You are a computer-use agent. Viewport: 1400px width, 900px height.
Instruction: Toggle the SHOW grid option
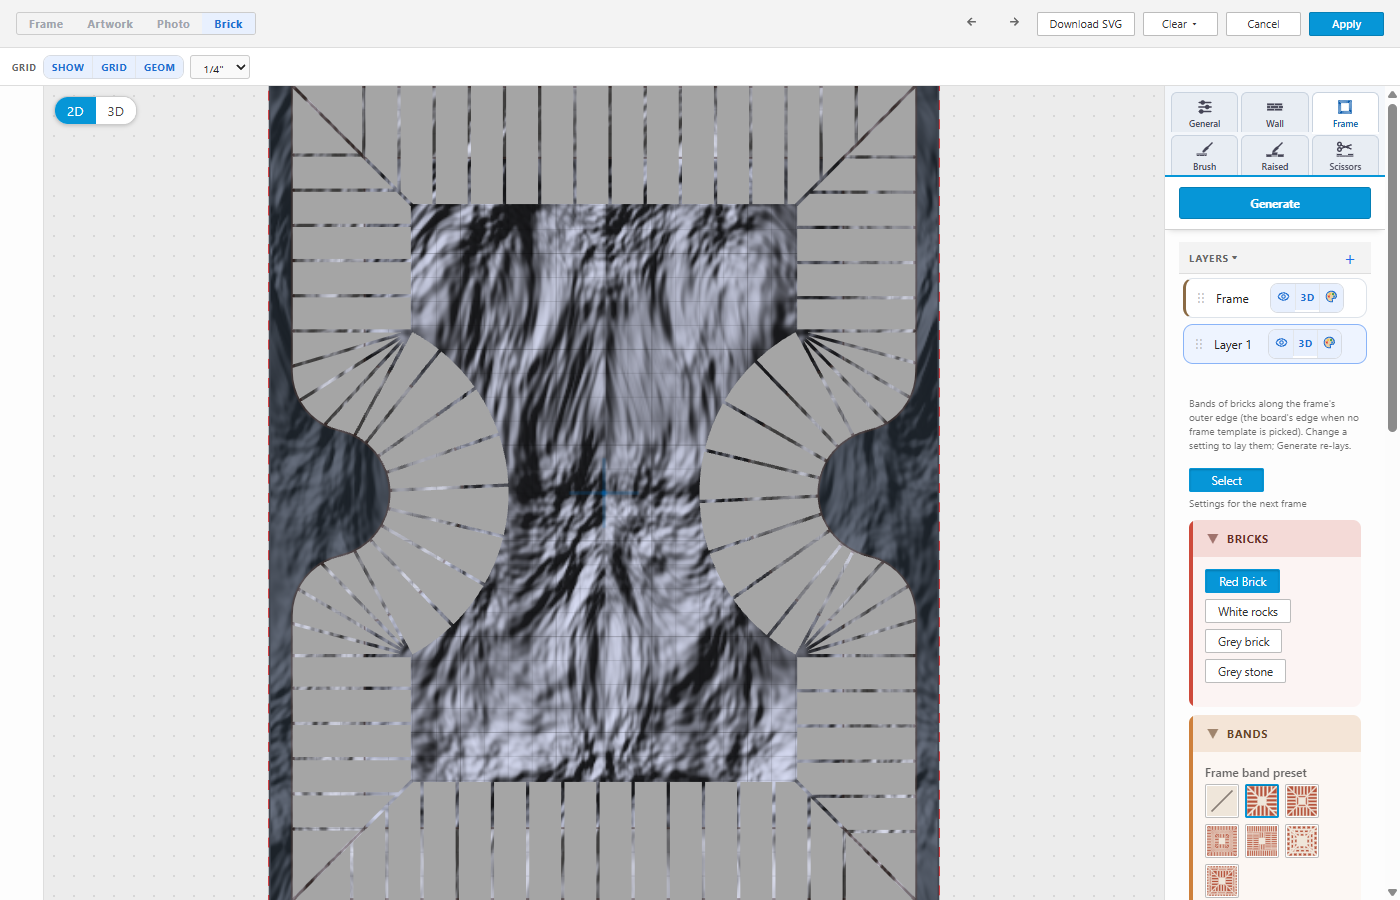[x=68, y=67]
